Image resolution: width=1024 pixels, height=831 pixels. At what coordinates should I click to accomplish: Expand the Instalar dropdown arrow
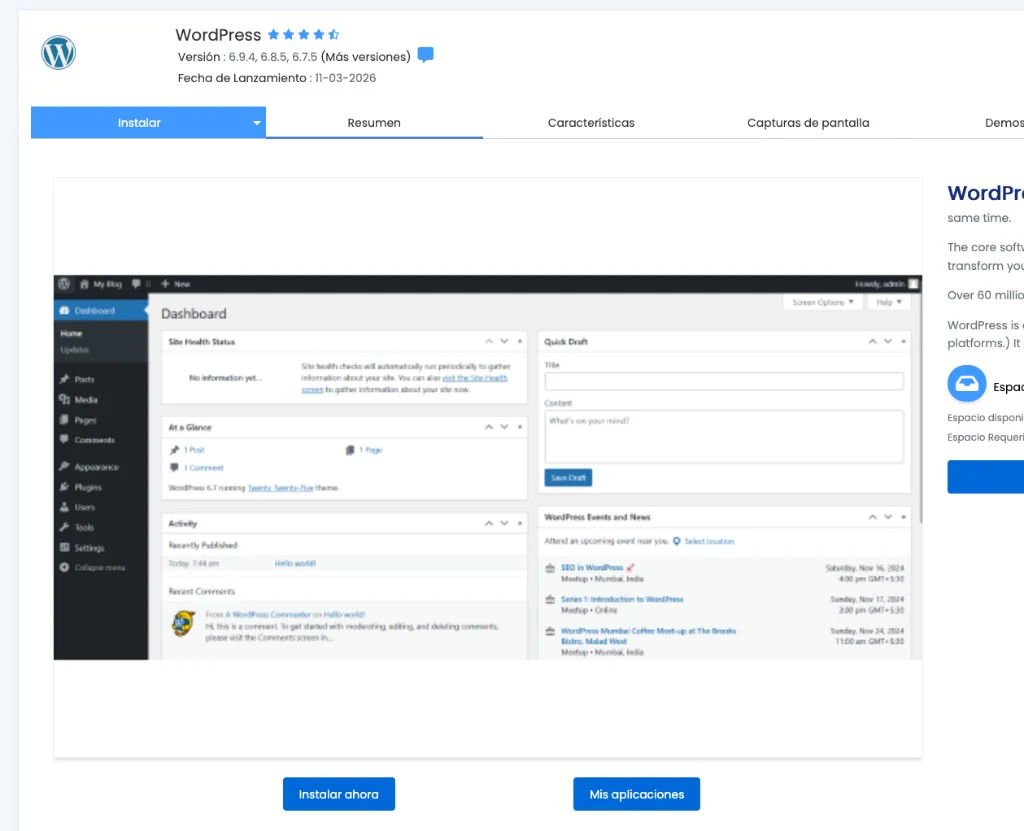pos(257,123)
